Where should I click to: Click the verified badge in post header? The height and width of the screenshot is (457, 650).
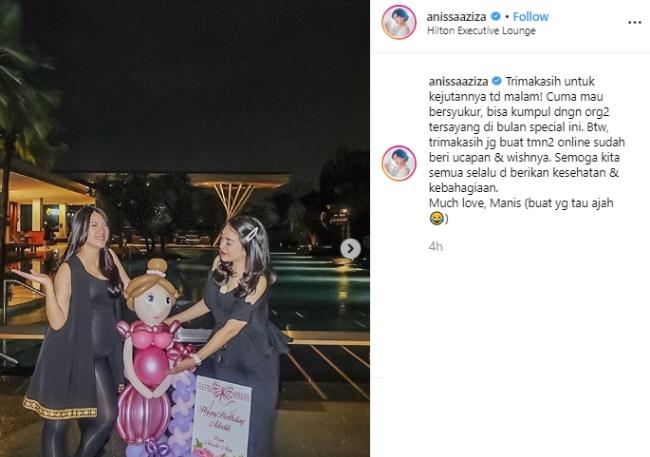click(495, 17)
